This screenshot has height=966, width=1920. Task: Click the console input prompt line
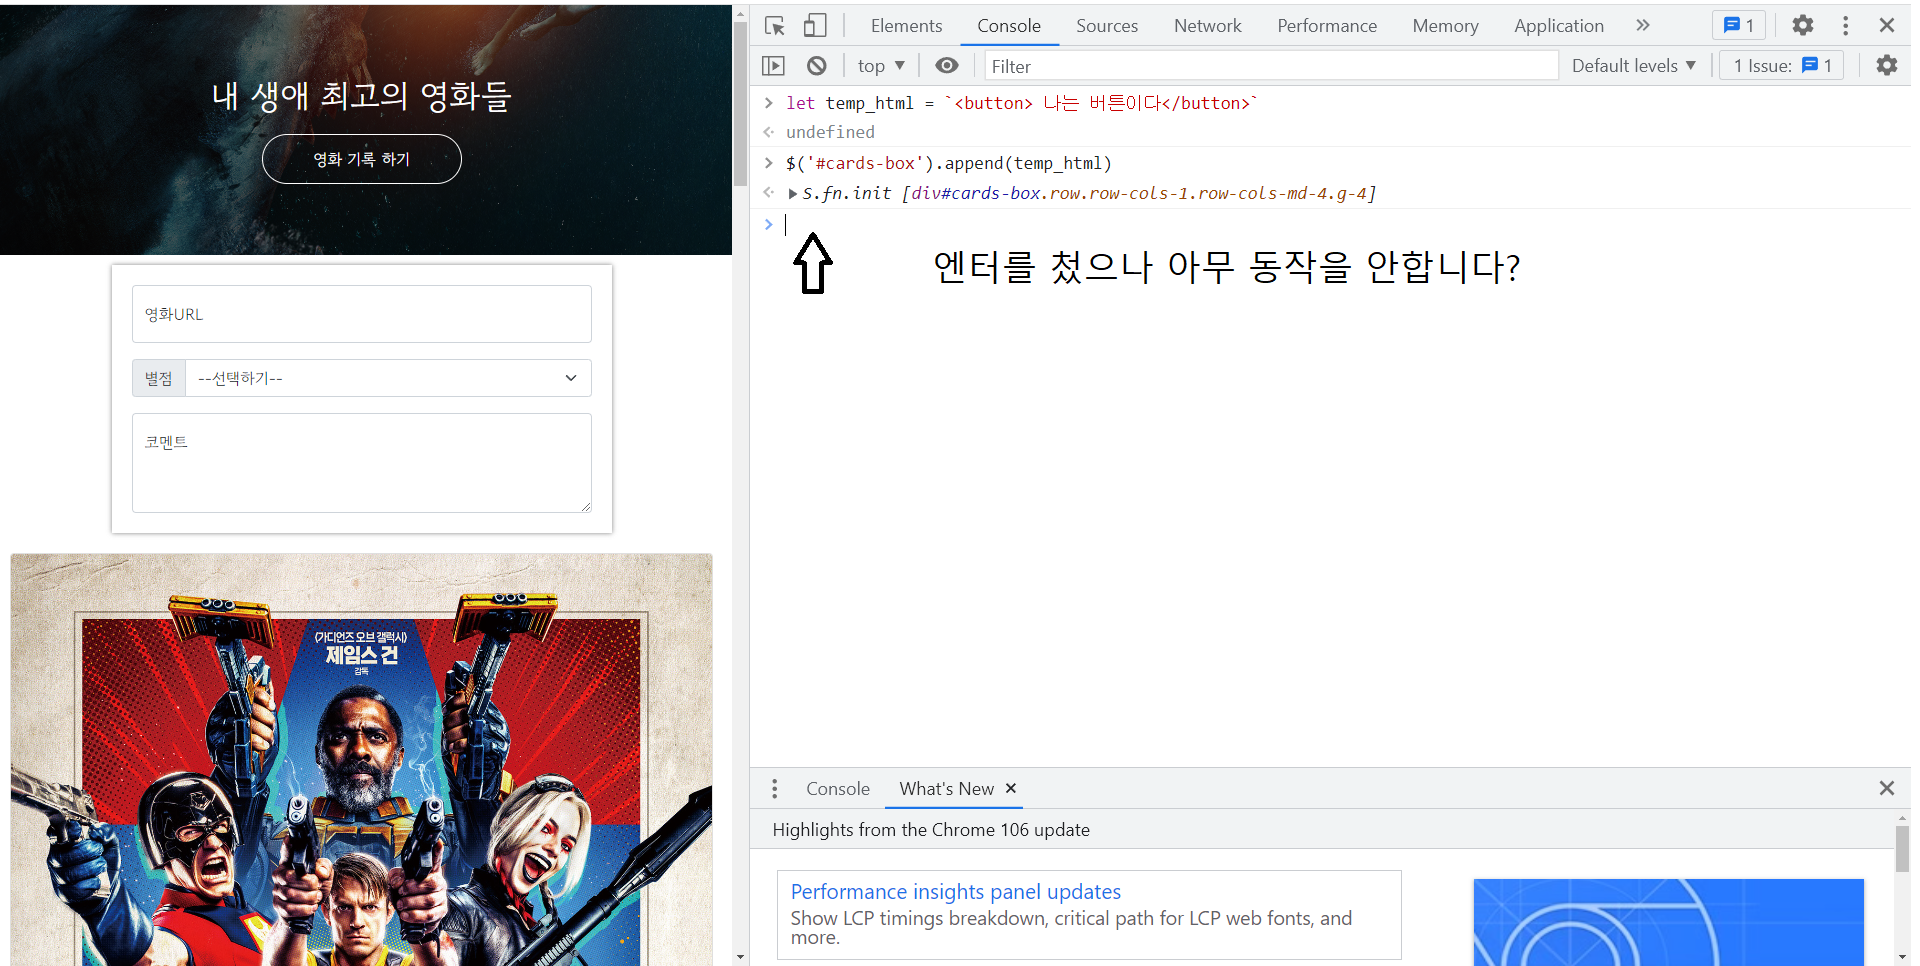pyautogui.click(x=1330, y=225)
